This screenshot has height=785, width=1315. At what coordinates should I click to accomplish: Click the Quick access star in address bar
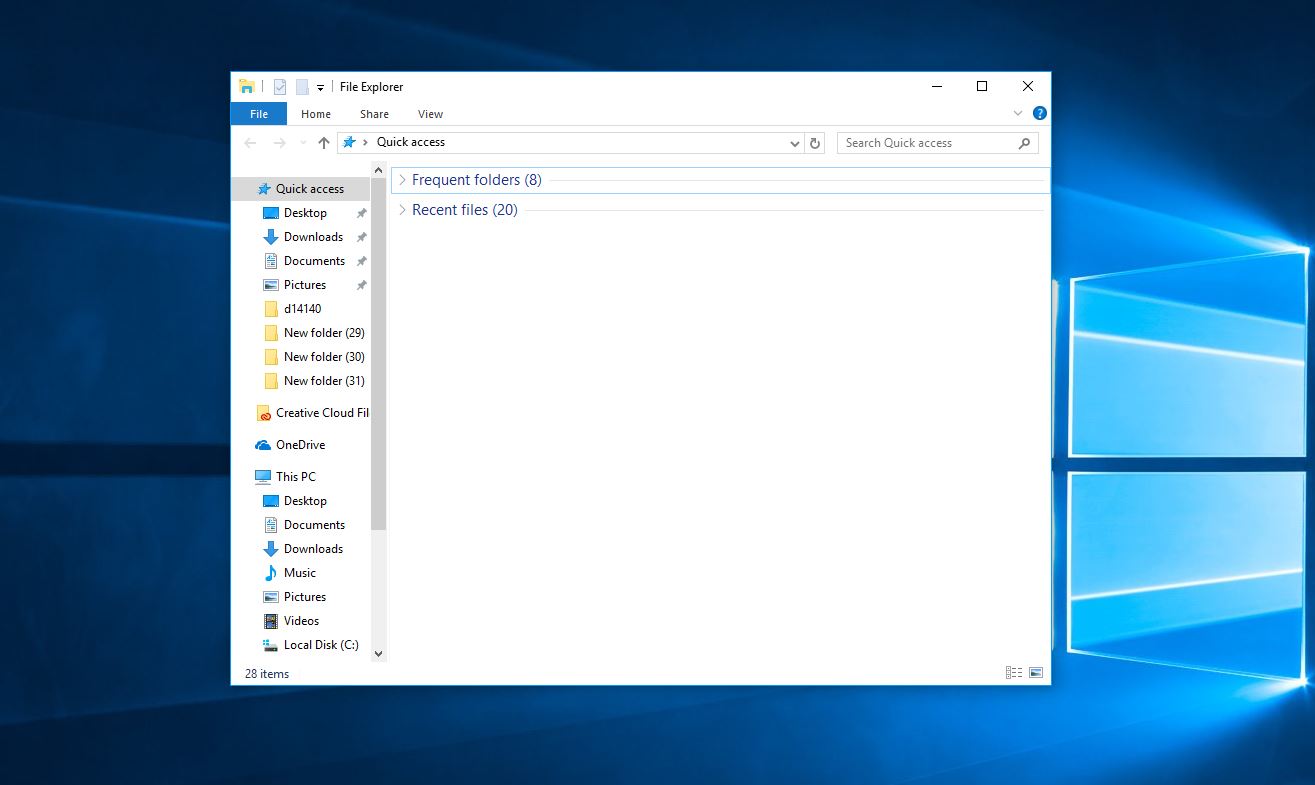[x=349, y=142]
